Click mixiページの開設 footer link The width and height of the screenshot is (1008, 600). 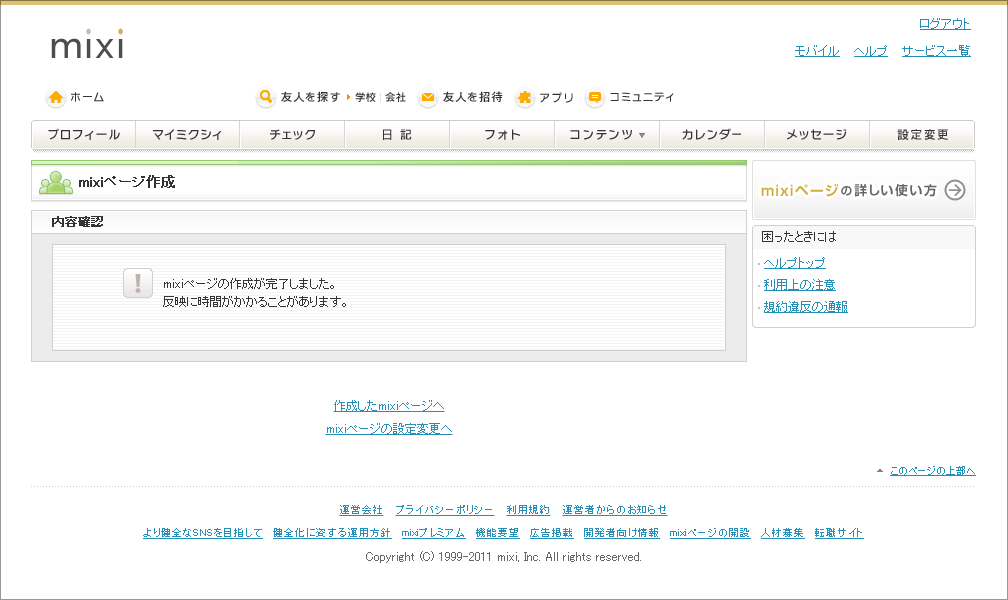pyautogui.click(x=710, y=533)
